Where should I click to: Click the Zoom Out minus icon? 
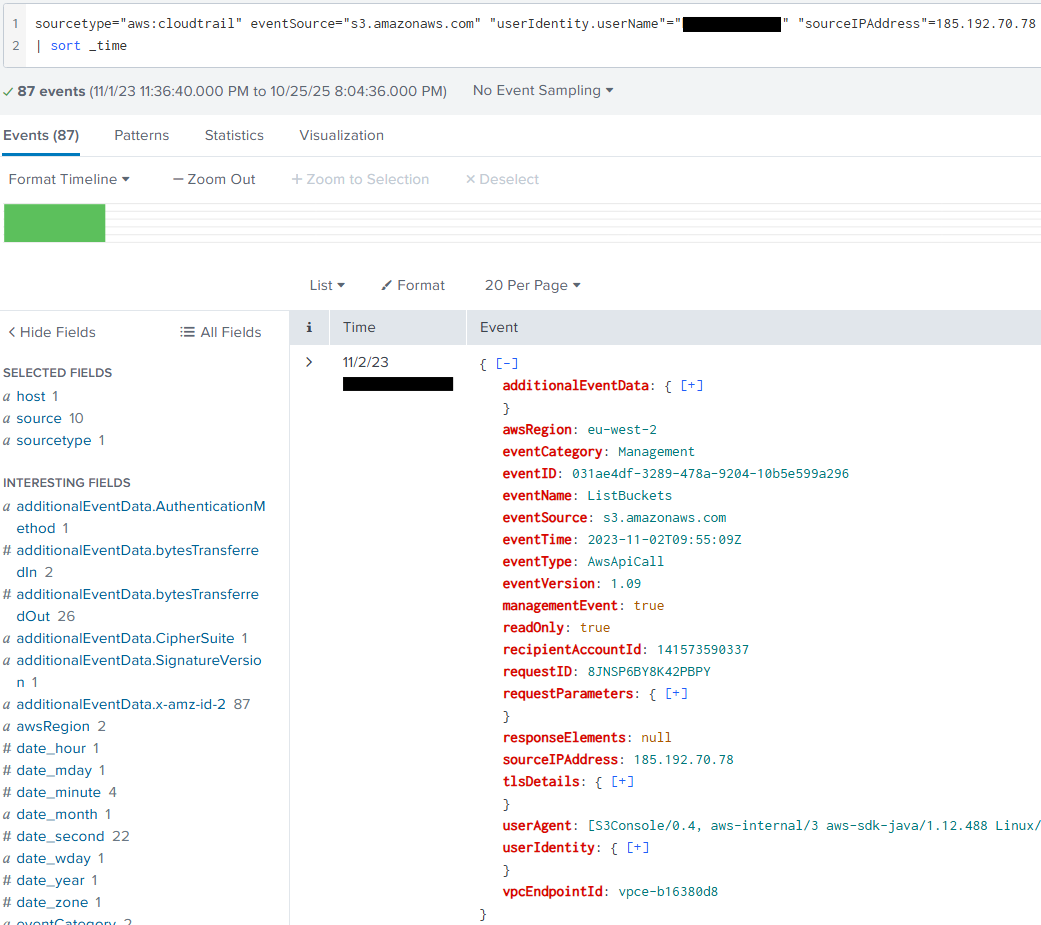(x=178, y=179)
